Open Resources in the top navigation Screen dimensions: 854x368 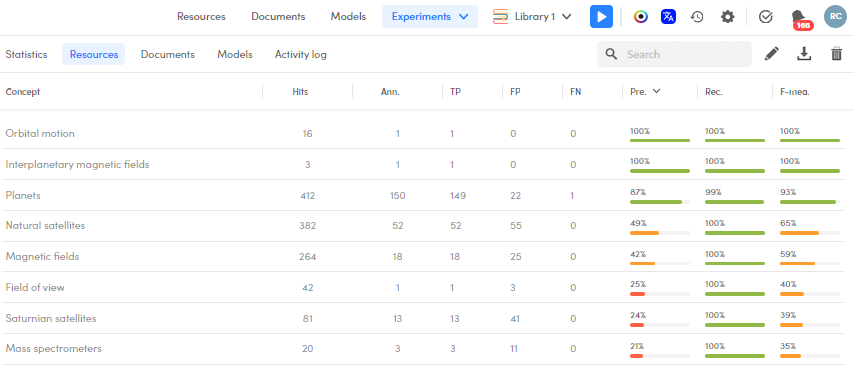pos(201,17)
